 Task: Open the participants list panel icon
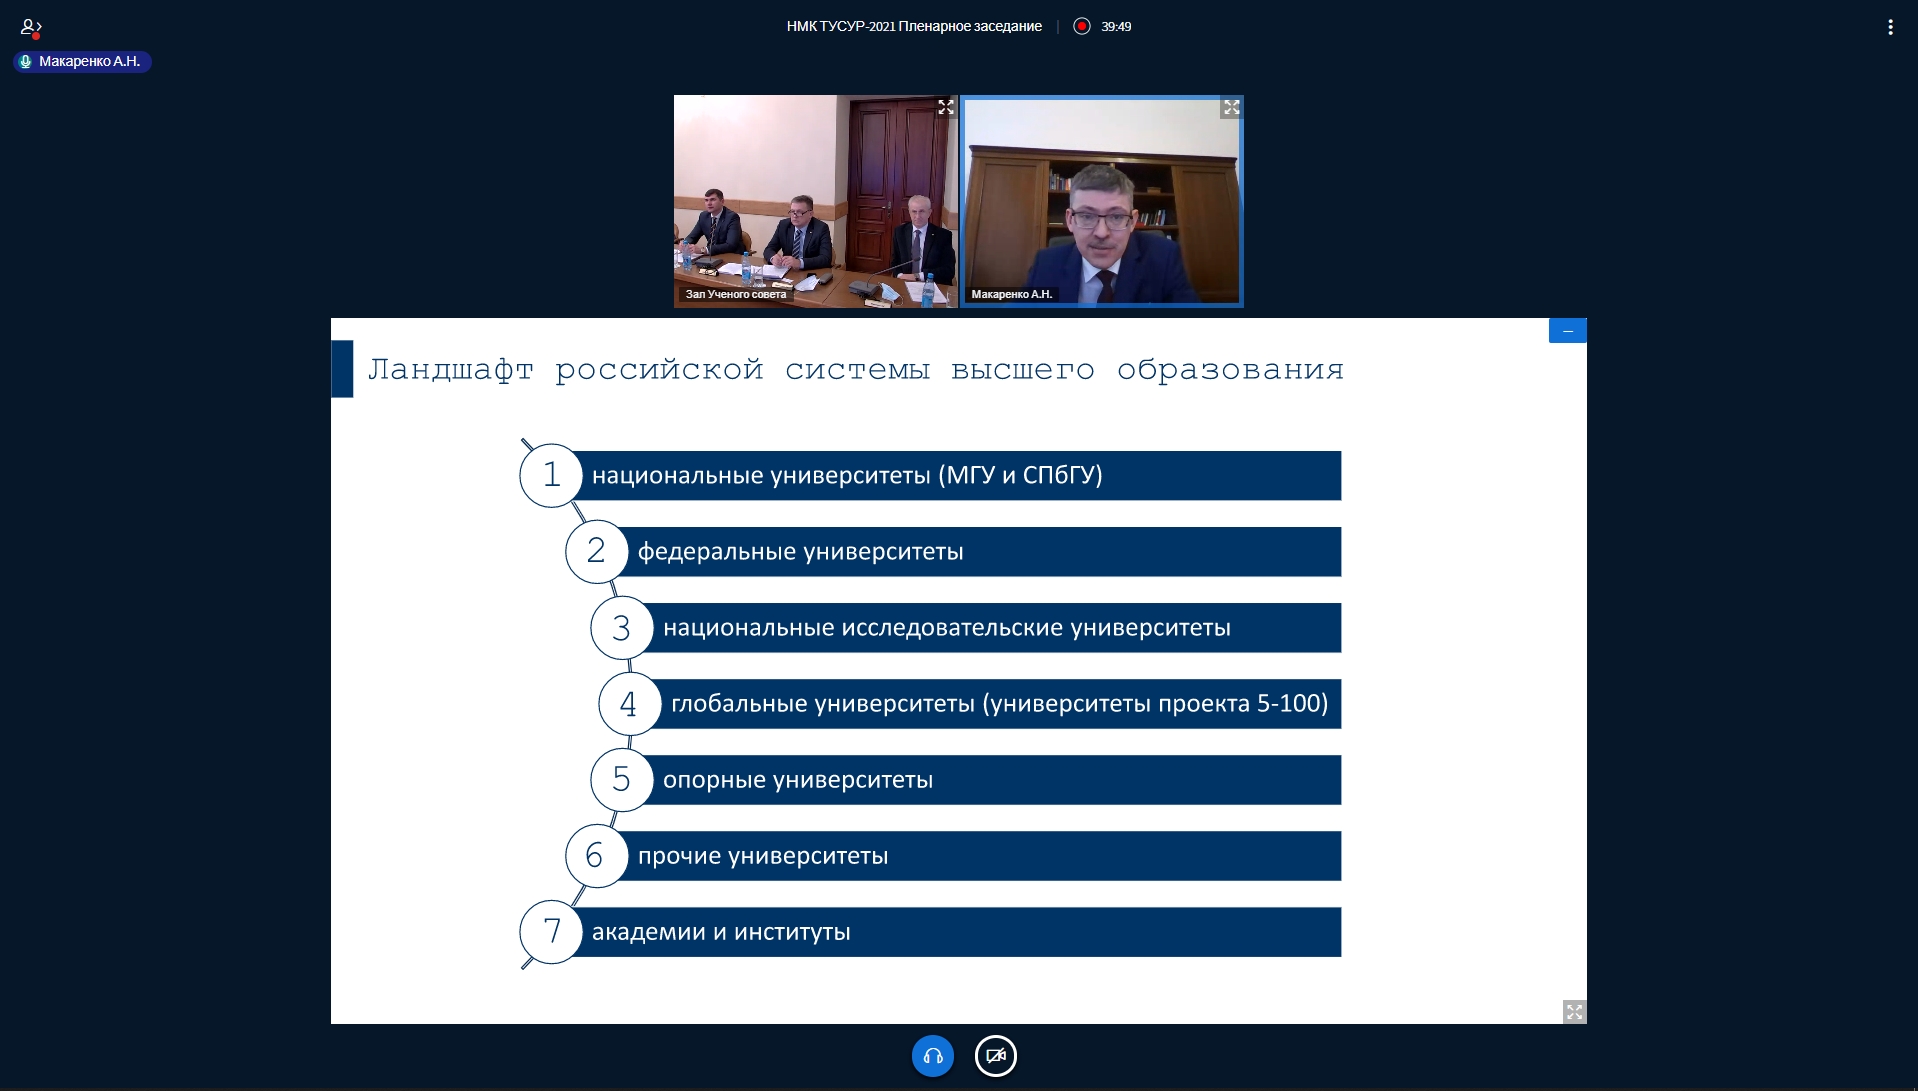(30, 27)
